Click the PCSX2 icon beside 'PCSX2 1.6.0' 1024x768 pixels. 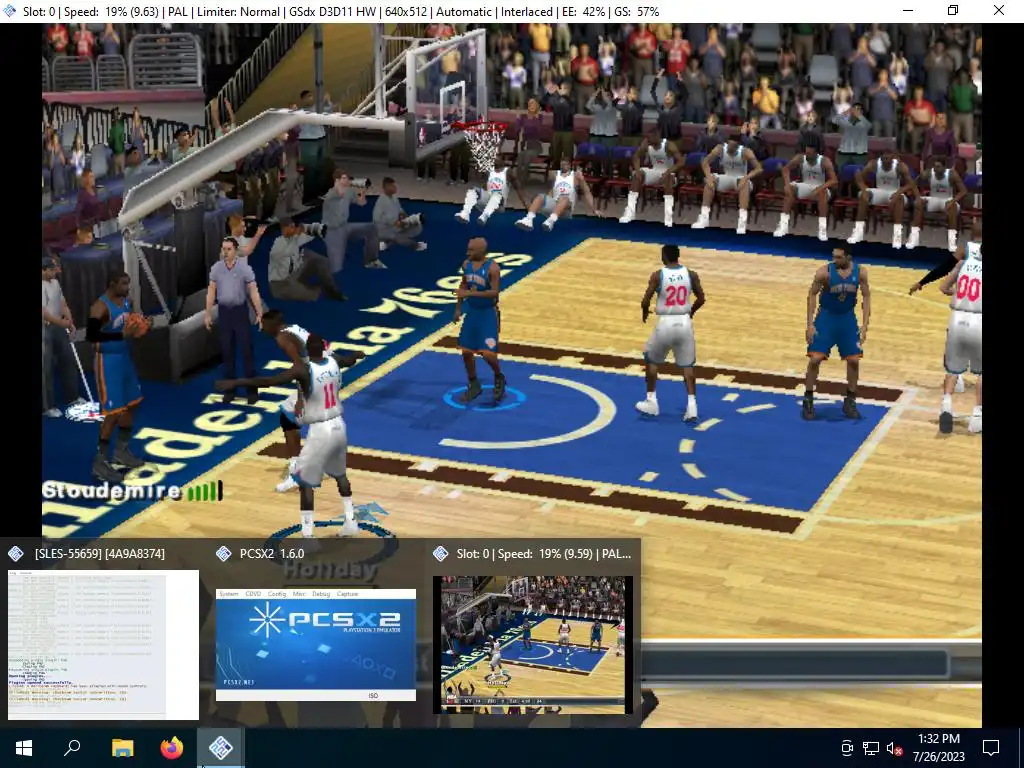pyautogui.click(x=223, y=554)
